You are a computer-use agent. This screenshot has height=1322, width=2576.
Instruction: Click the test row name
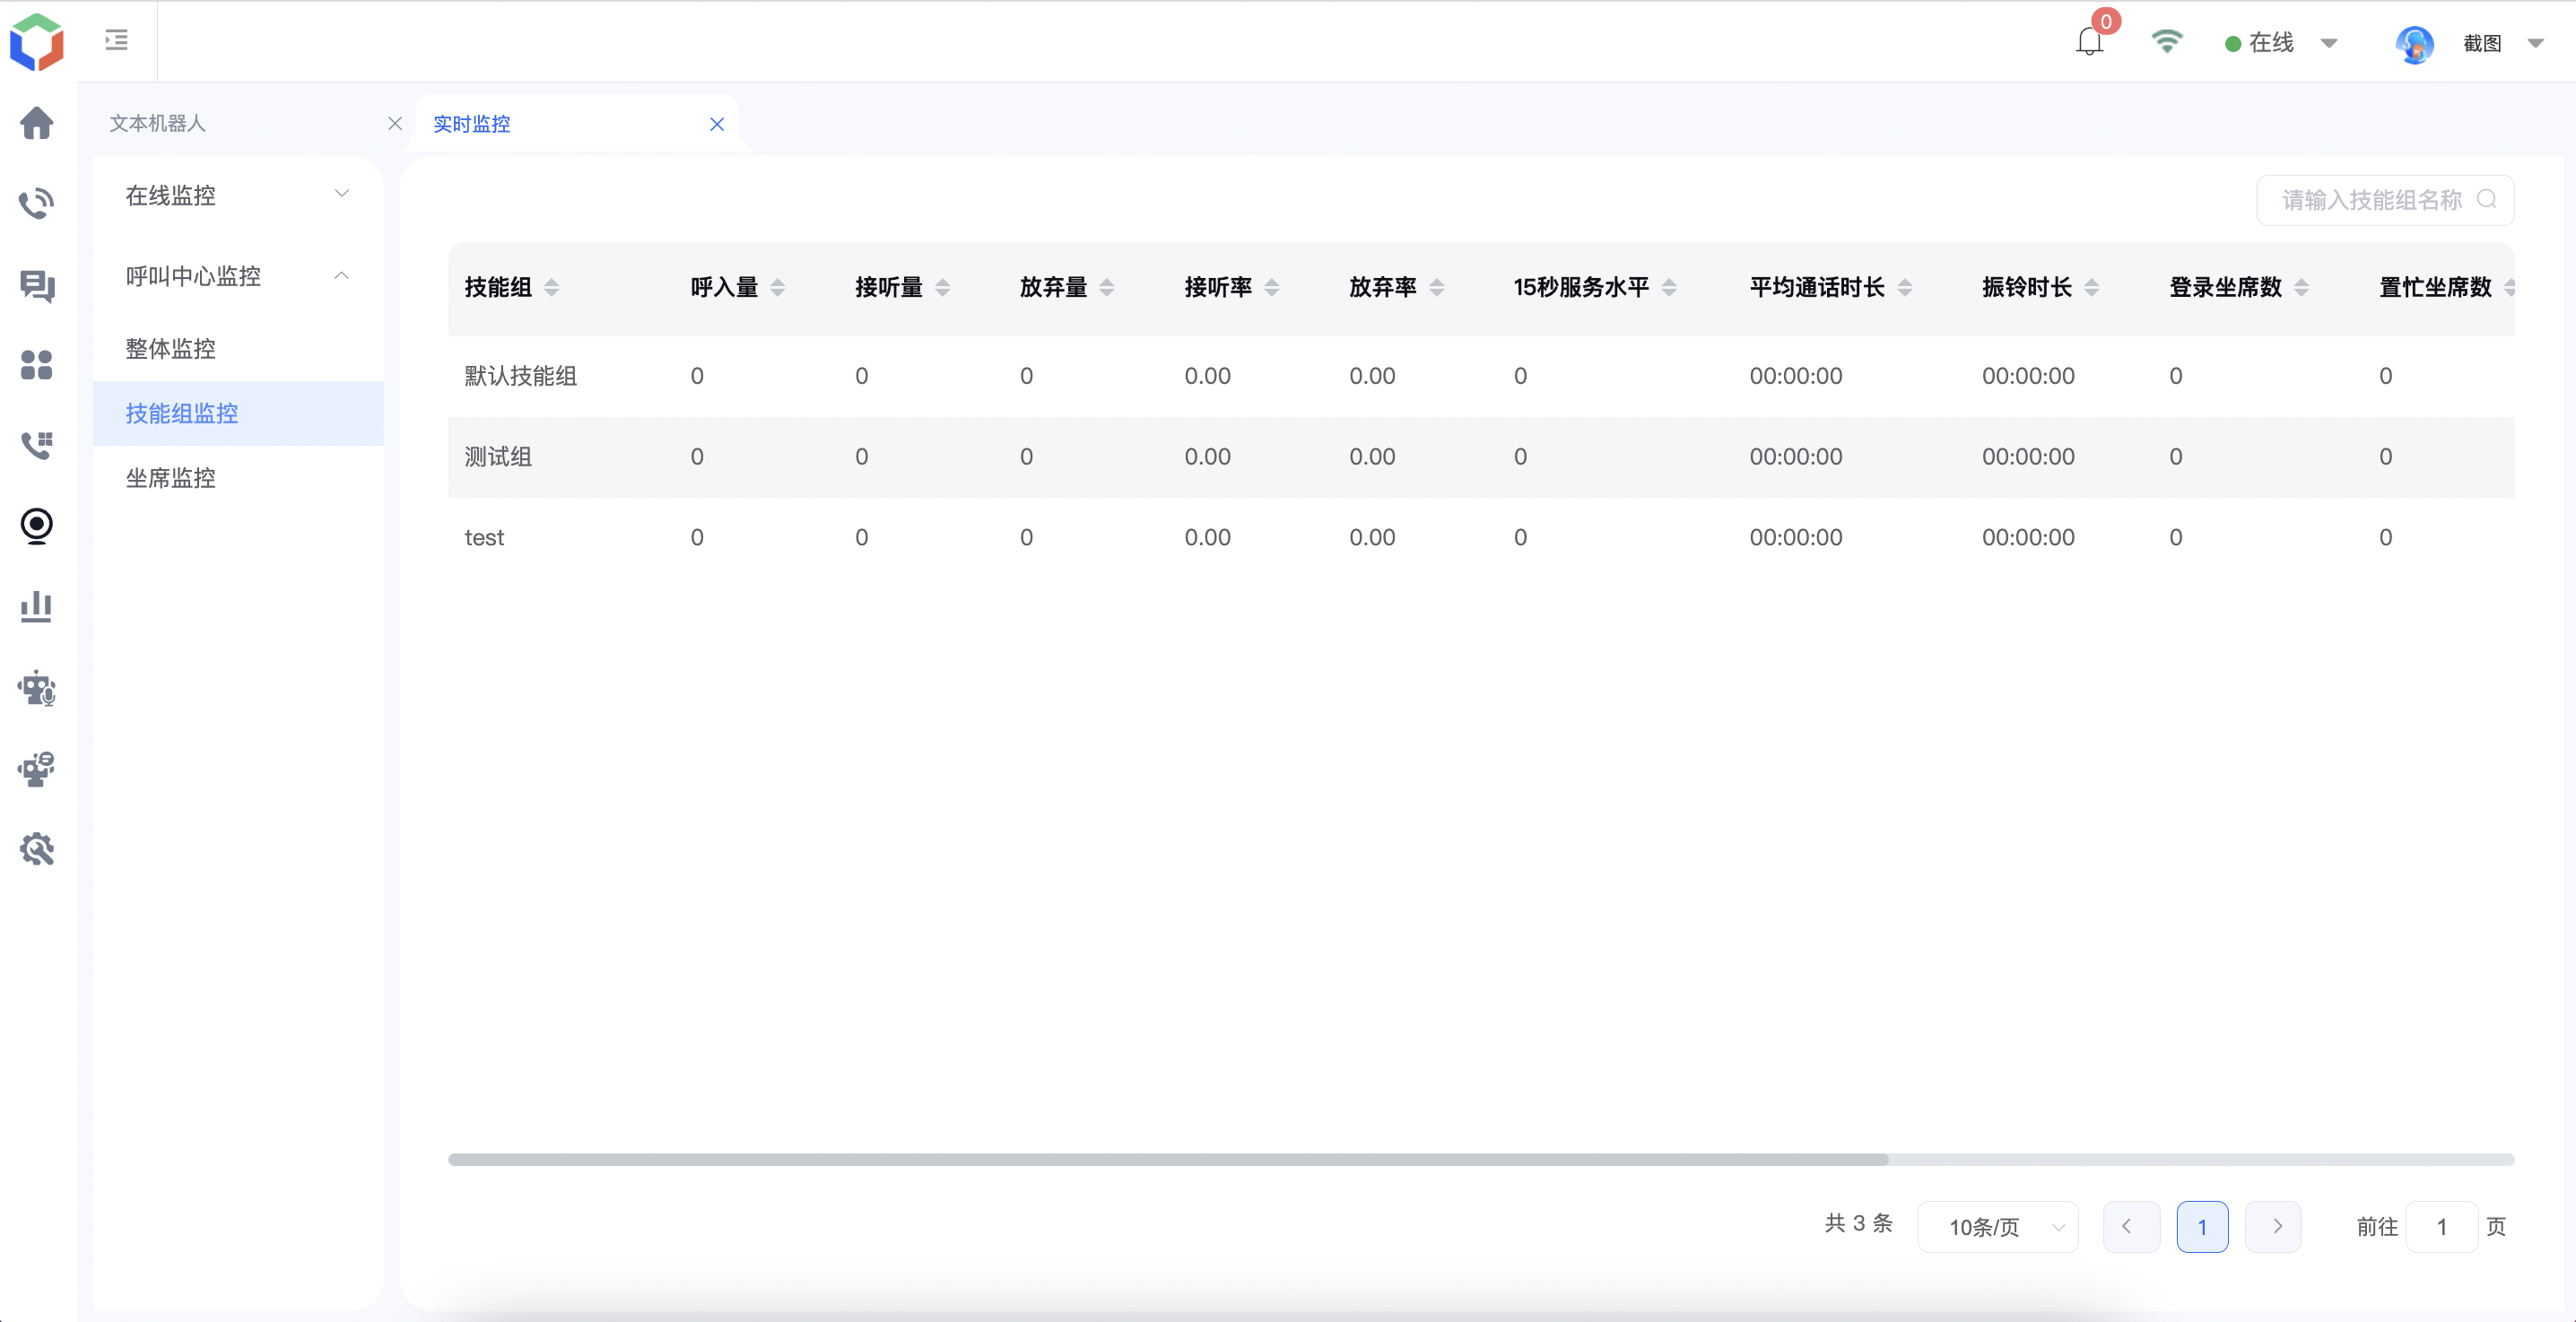tap(484, 538)
